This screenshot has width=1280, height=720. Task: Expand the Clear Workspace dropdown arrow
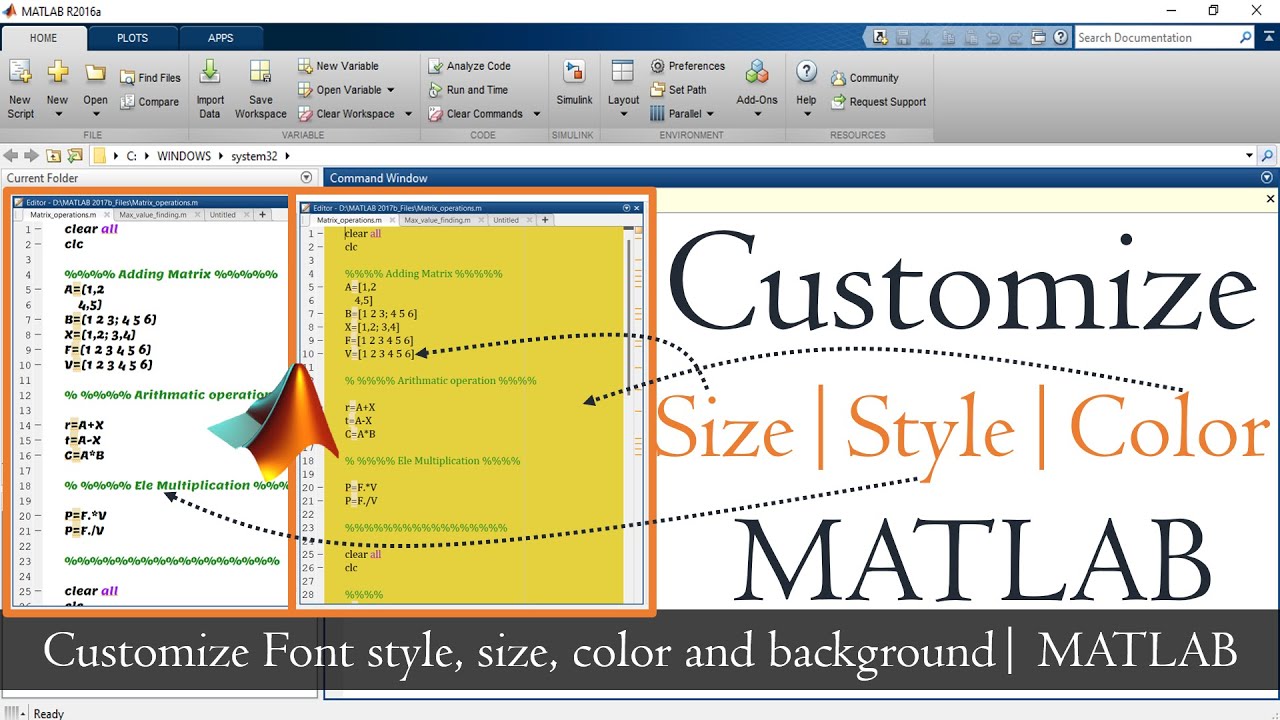(x=407, y=114)
